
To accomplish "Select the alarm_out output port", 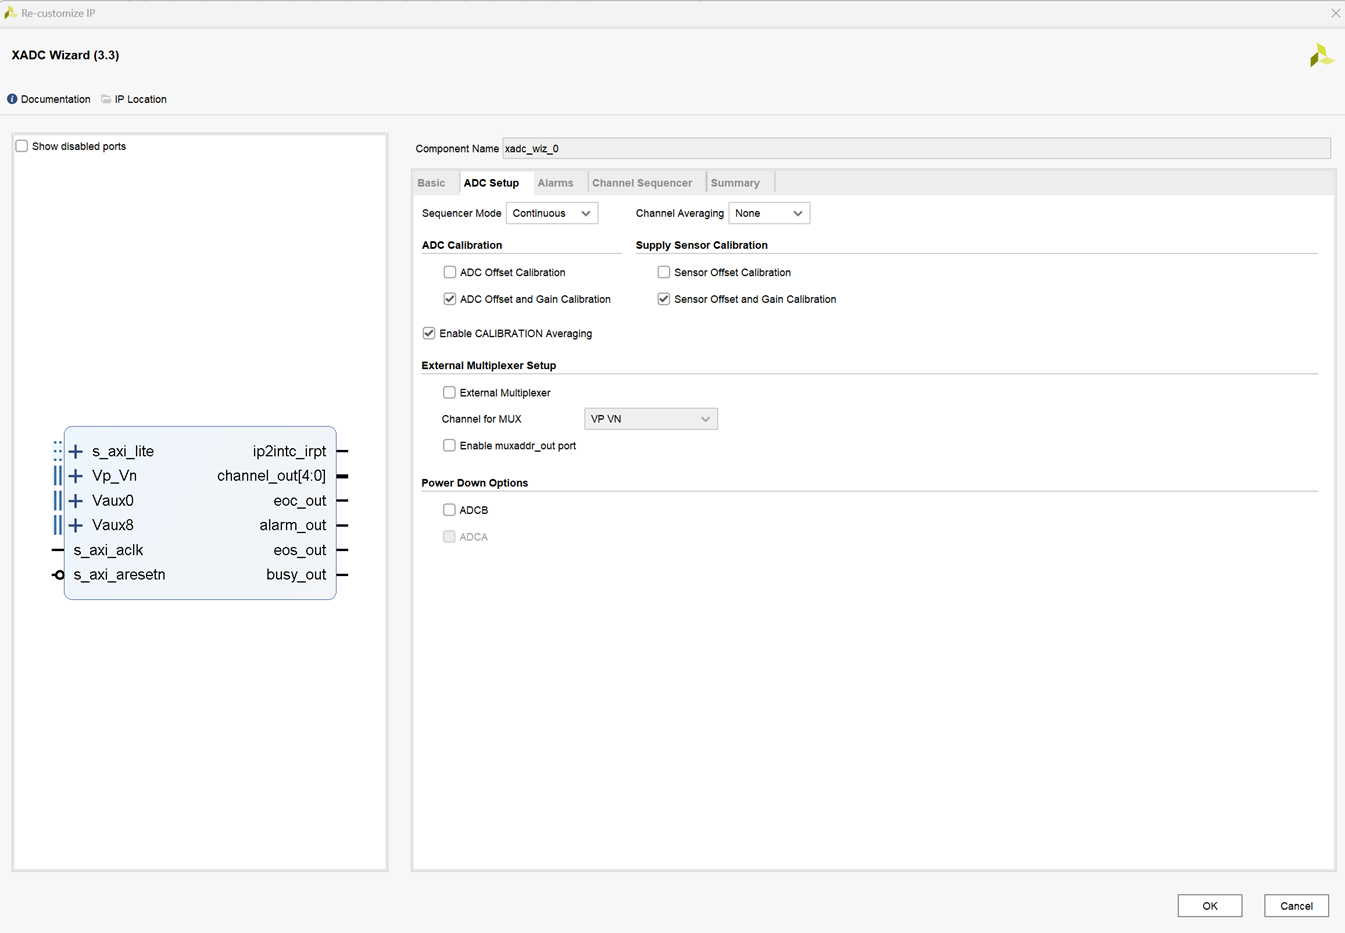I will 293,525.
